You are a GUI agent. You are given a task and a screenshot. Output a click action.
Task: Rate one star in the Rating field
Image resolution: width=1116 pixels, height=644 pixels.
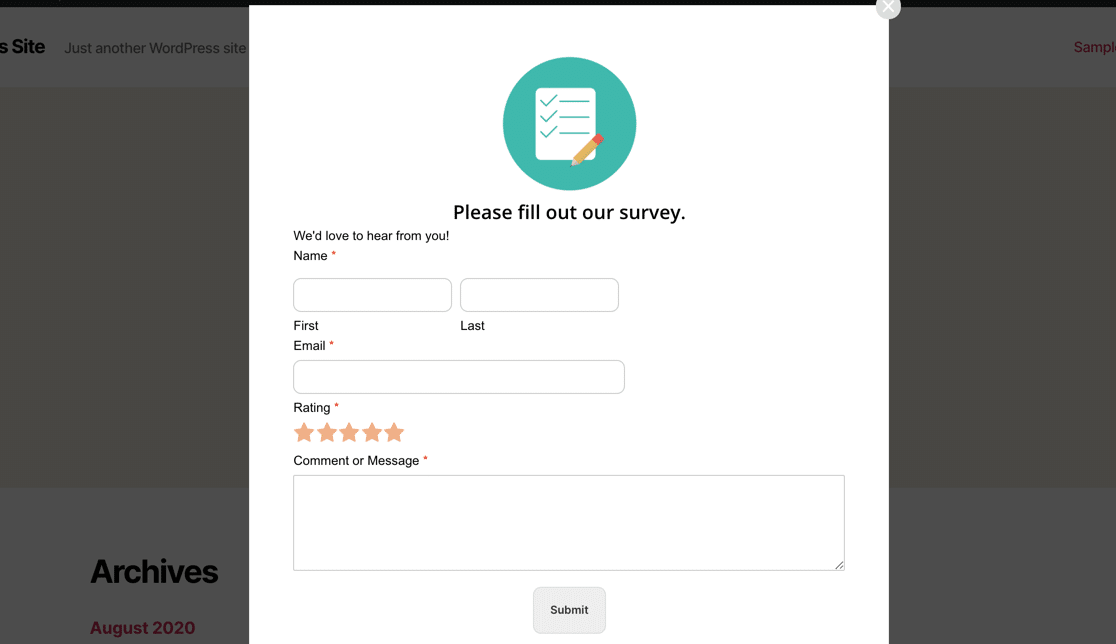[304, 432]
